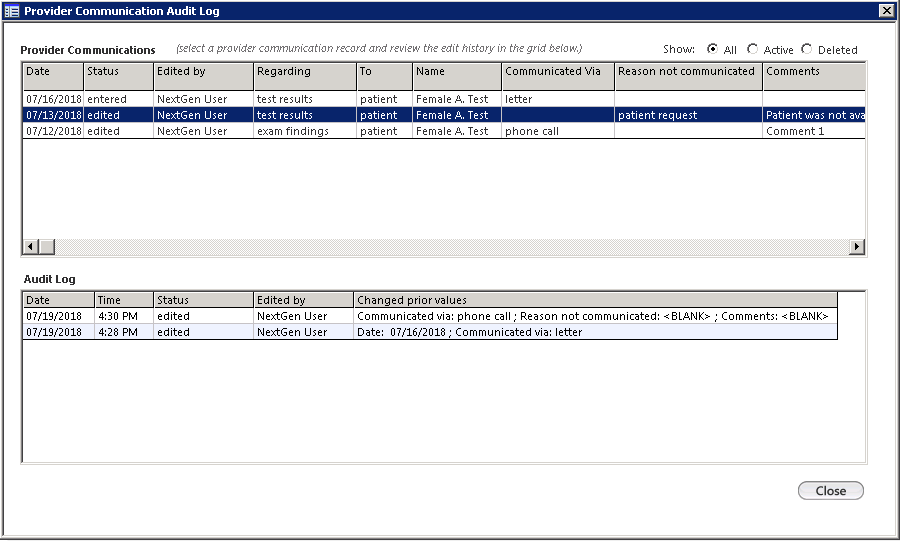This screenshot has height=541, width=900.
Task: Close the audit log window via X
Action: (x=886, y=10)
